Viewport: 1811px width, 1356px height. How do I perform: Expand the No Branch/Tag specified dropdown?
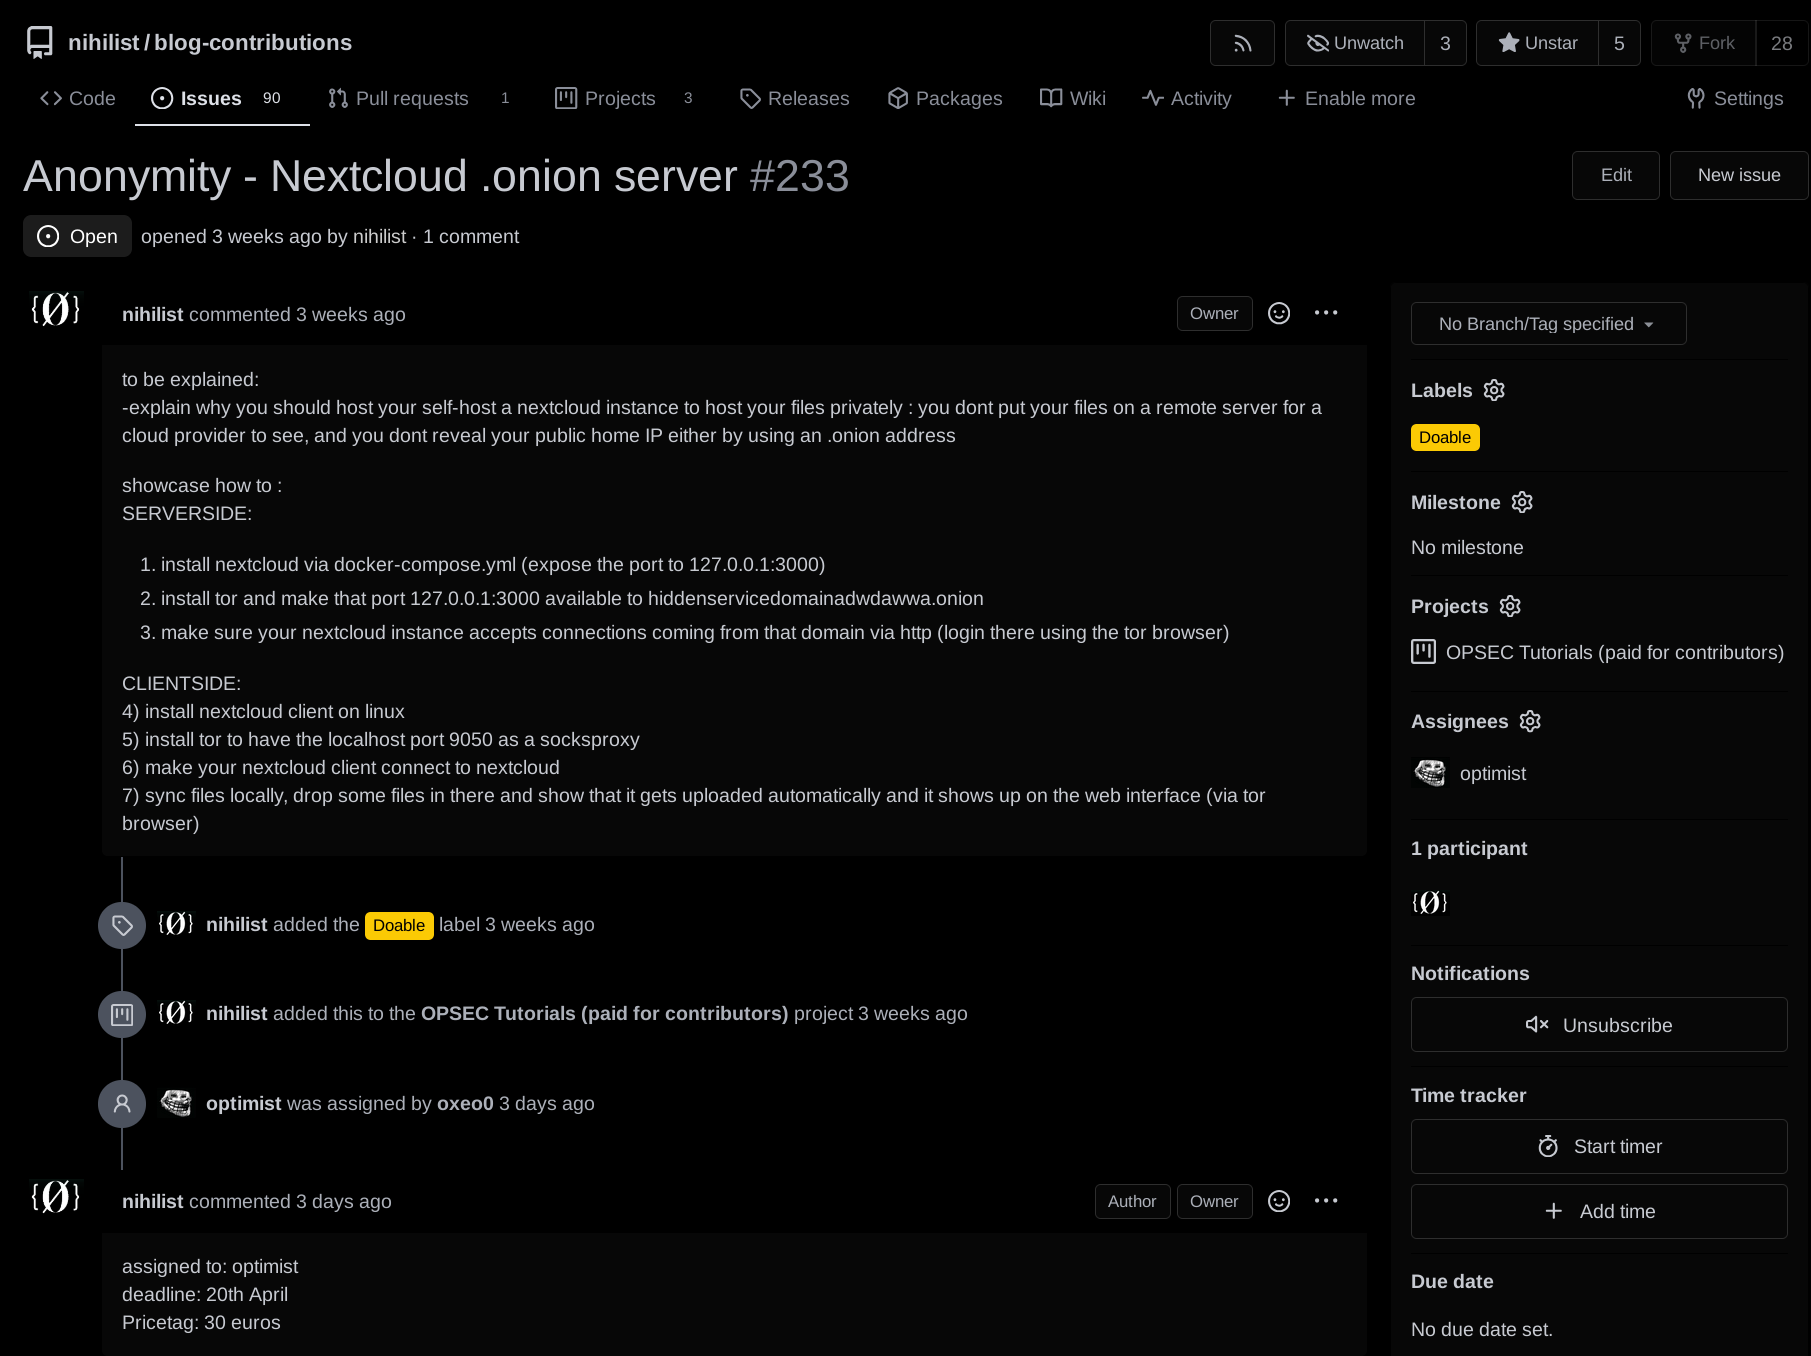[1548, 324]
